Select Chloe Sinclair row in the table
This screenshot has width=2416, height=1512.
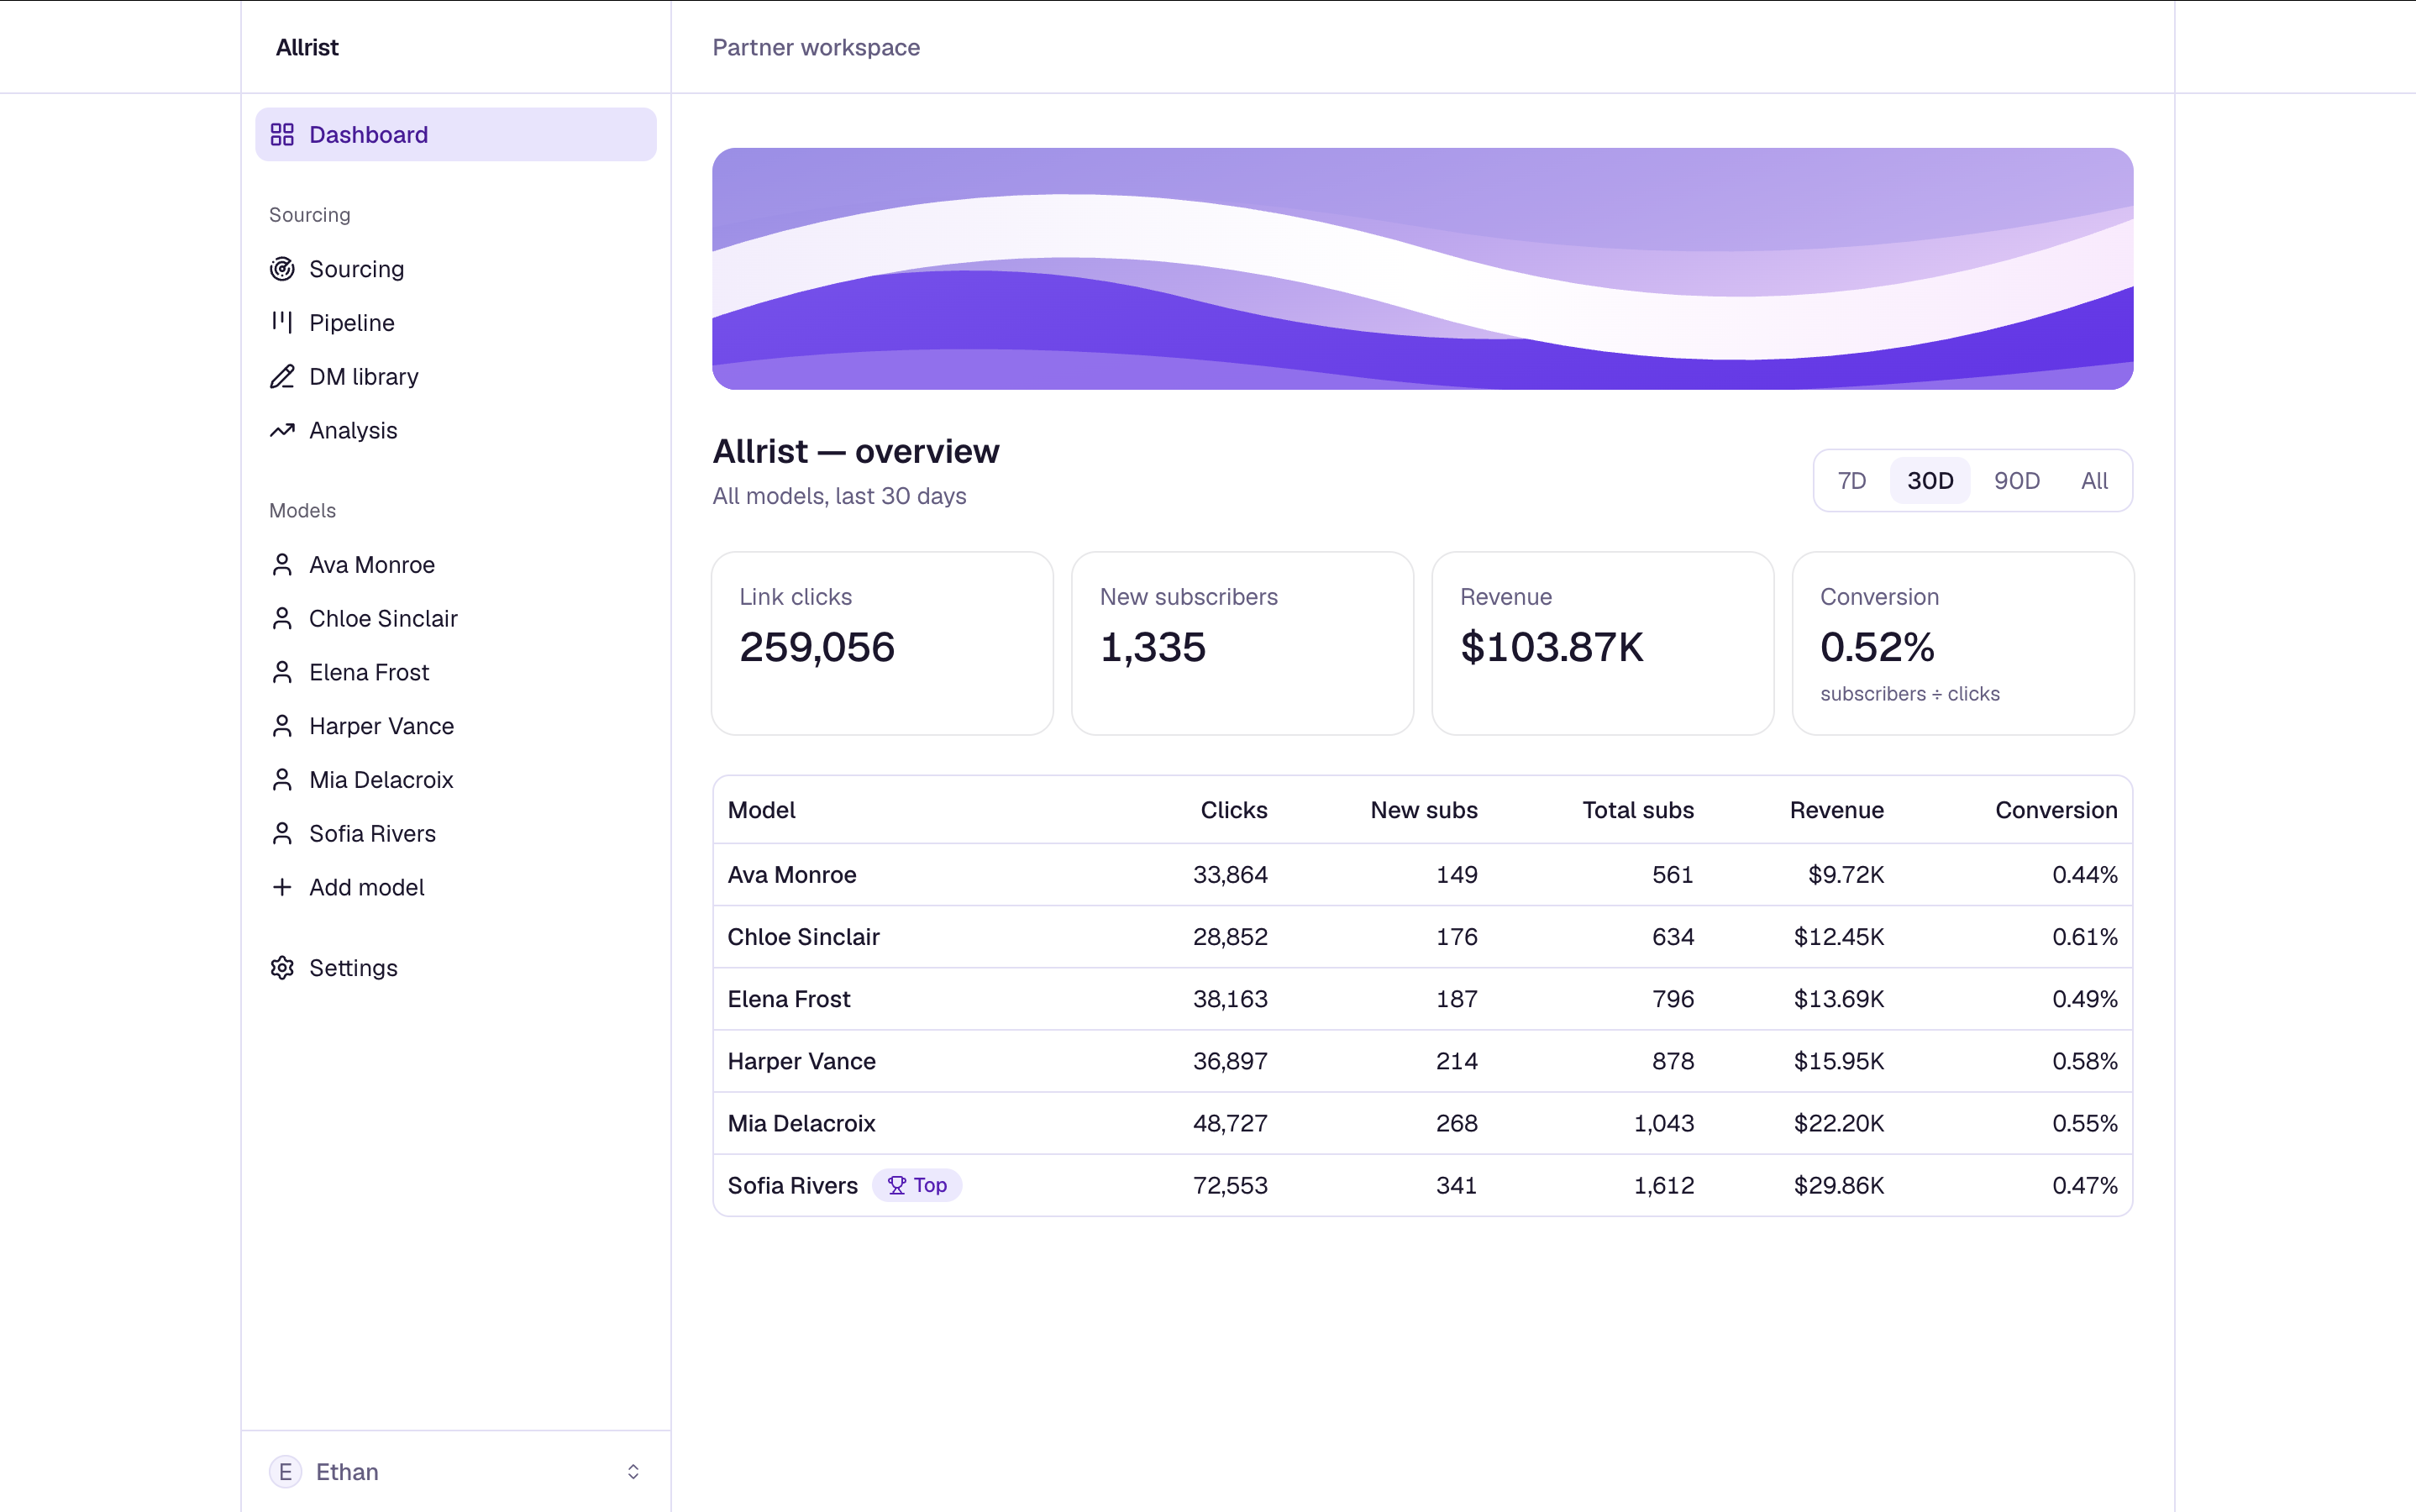click(1422, 937)
